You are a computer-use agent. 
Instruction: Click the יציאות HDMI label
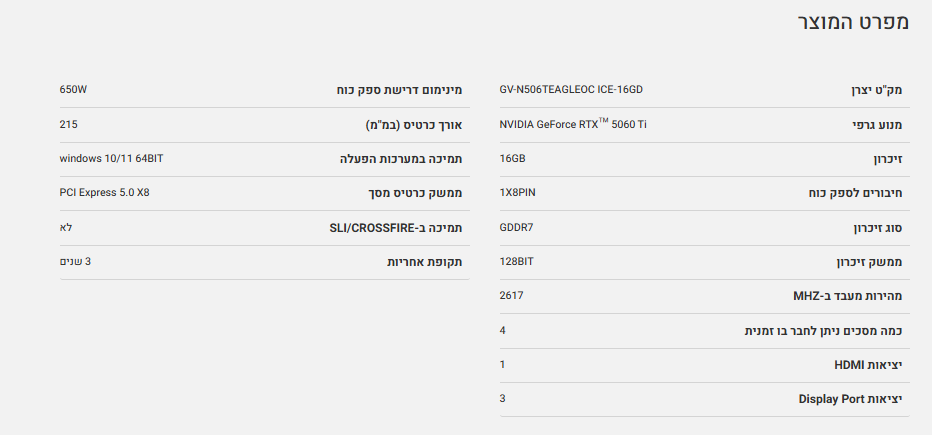coord(868,365)
